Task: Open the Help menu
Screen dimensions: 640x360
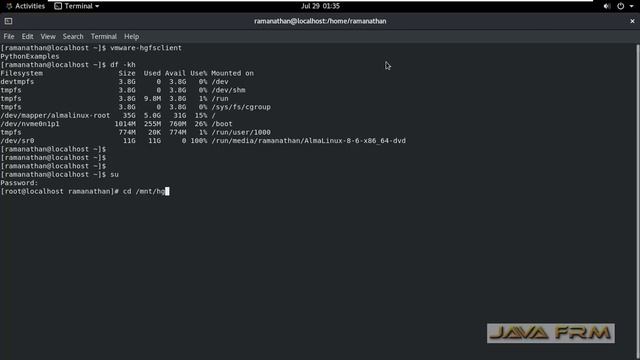Action: pyautogui.click(x=131, y=36)
